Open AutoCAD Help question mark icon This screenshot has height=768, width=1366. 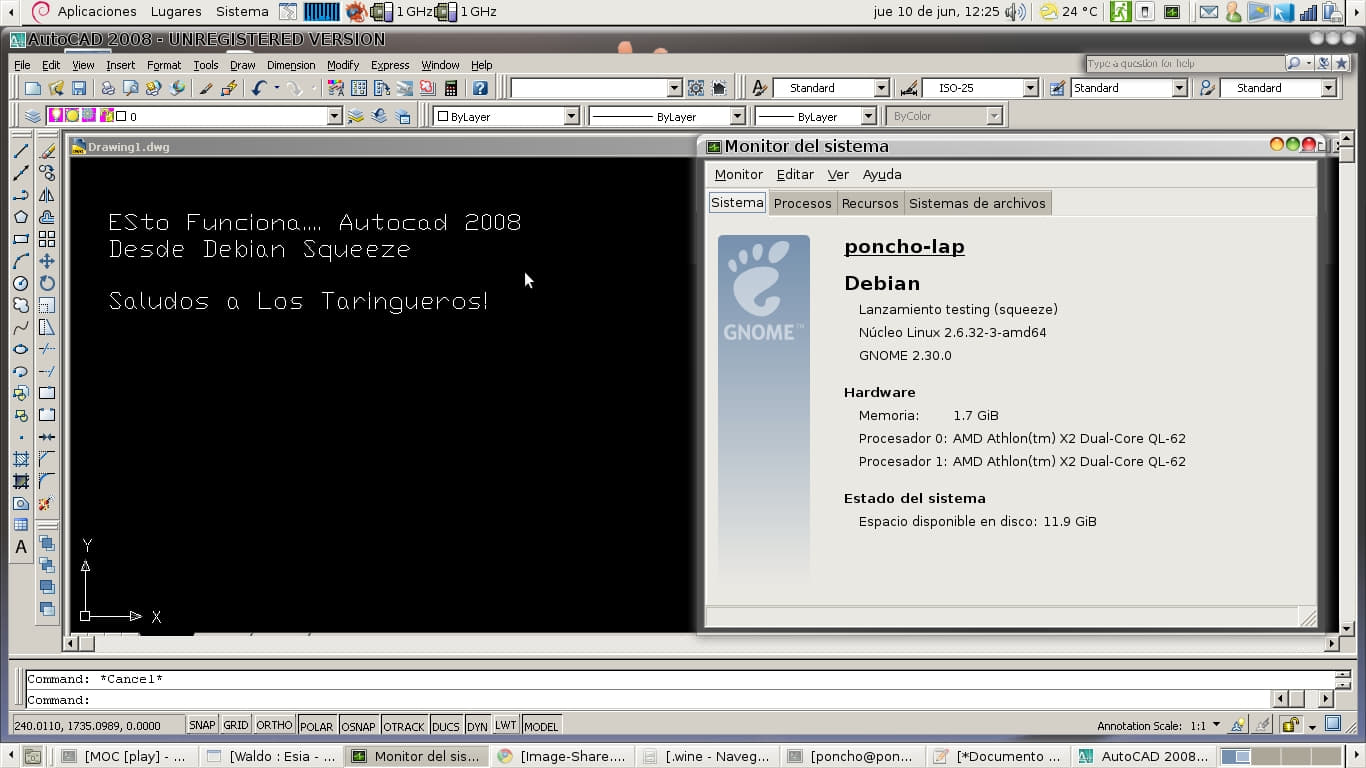click(480, 88)
